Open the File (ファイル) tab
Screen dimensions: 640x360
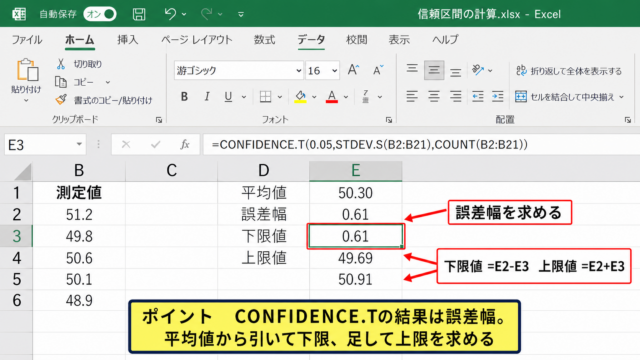coord(27,40)
